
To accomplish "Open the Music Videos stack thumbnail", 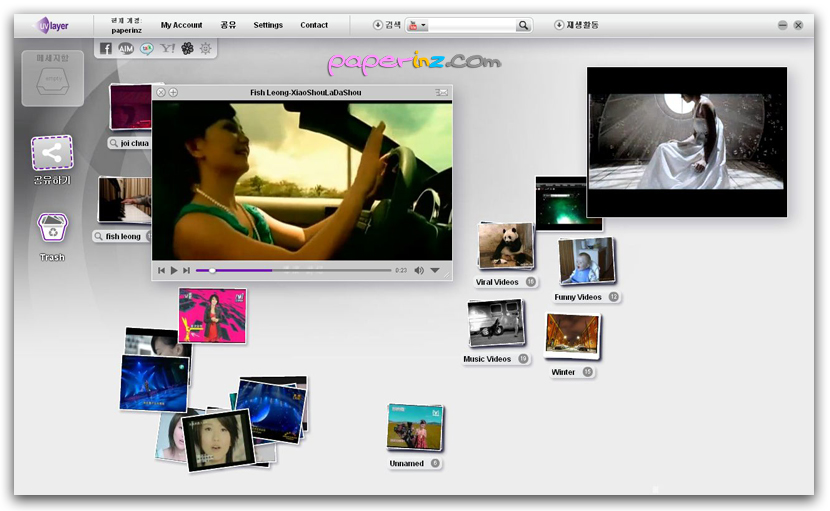I will pyautogui.click(x=496, y=323).
